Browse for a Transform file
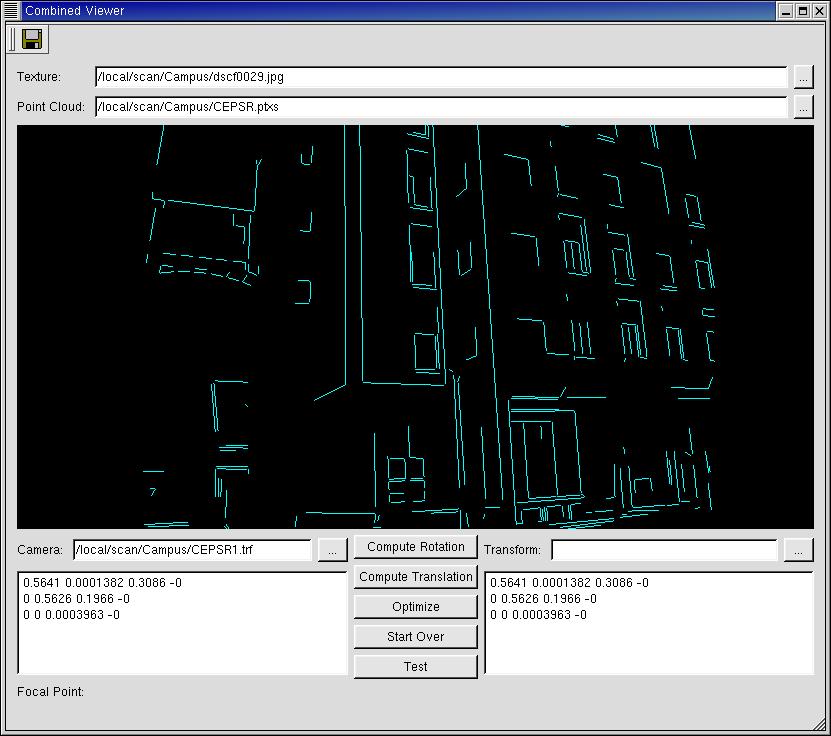Screen dimensions: 831x736 click(x=799, y=550)
